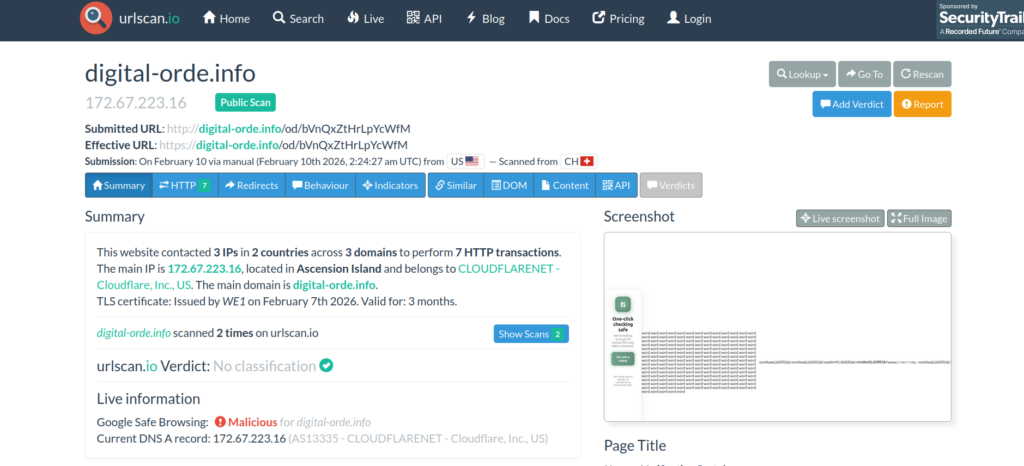Click Show Scans button

coord(531,334)
